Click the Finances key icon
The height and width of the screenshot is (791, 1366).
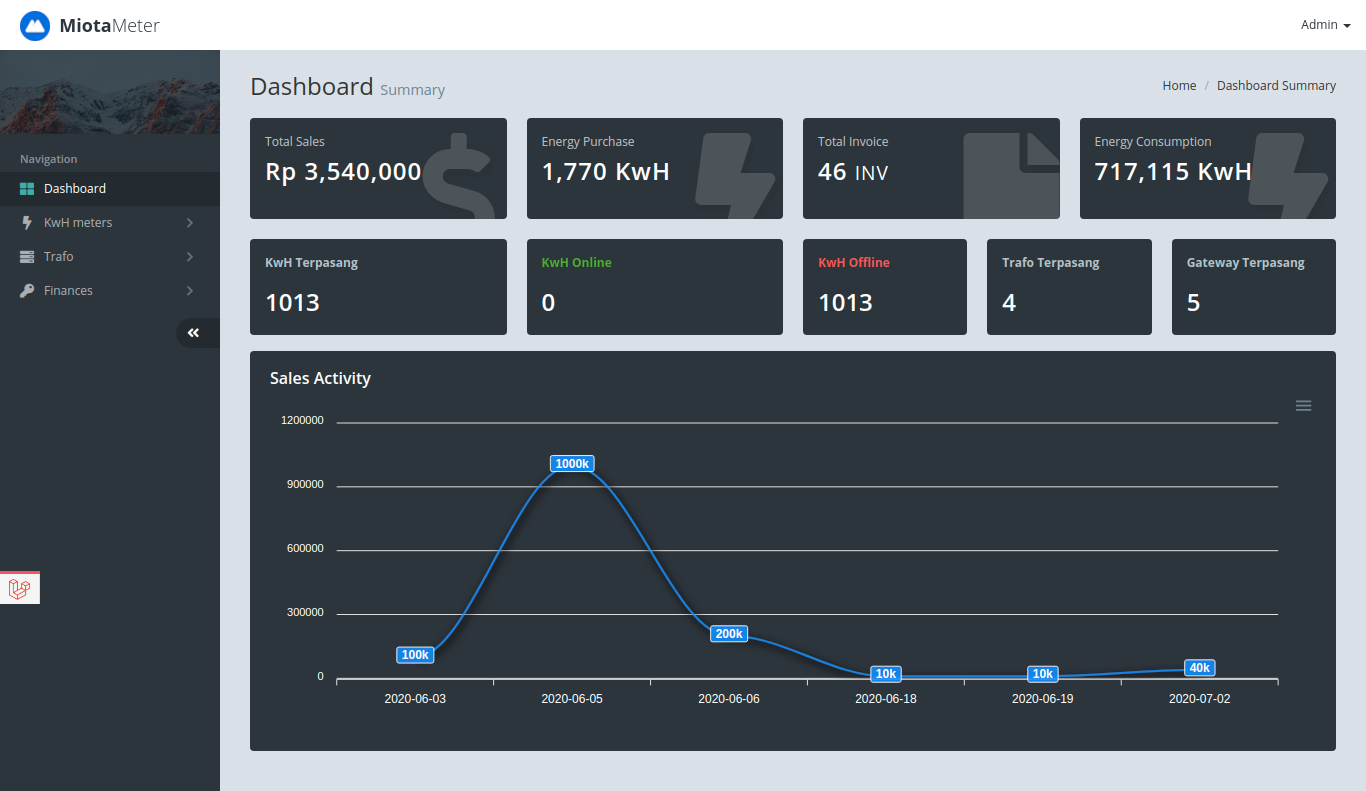(27, 291)
